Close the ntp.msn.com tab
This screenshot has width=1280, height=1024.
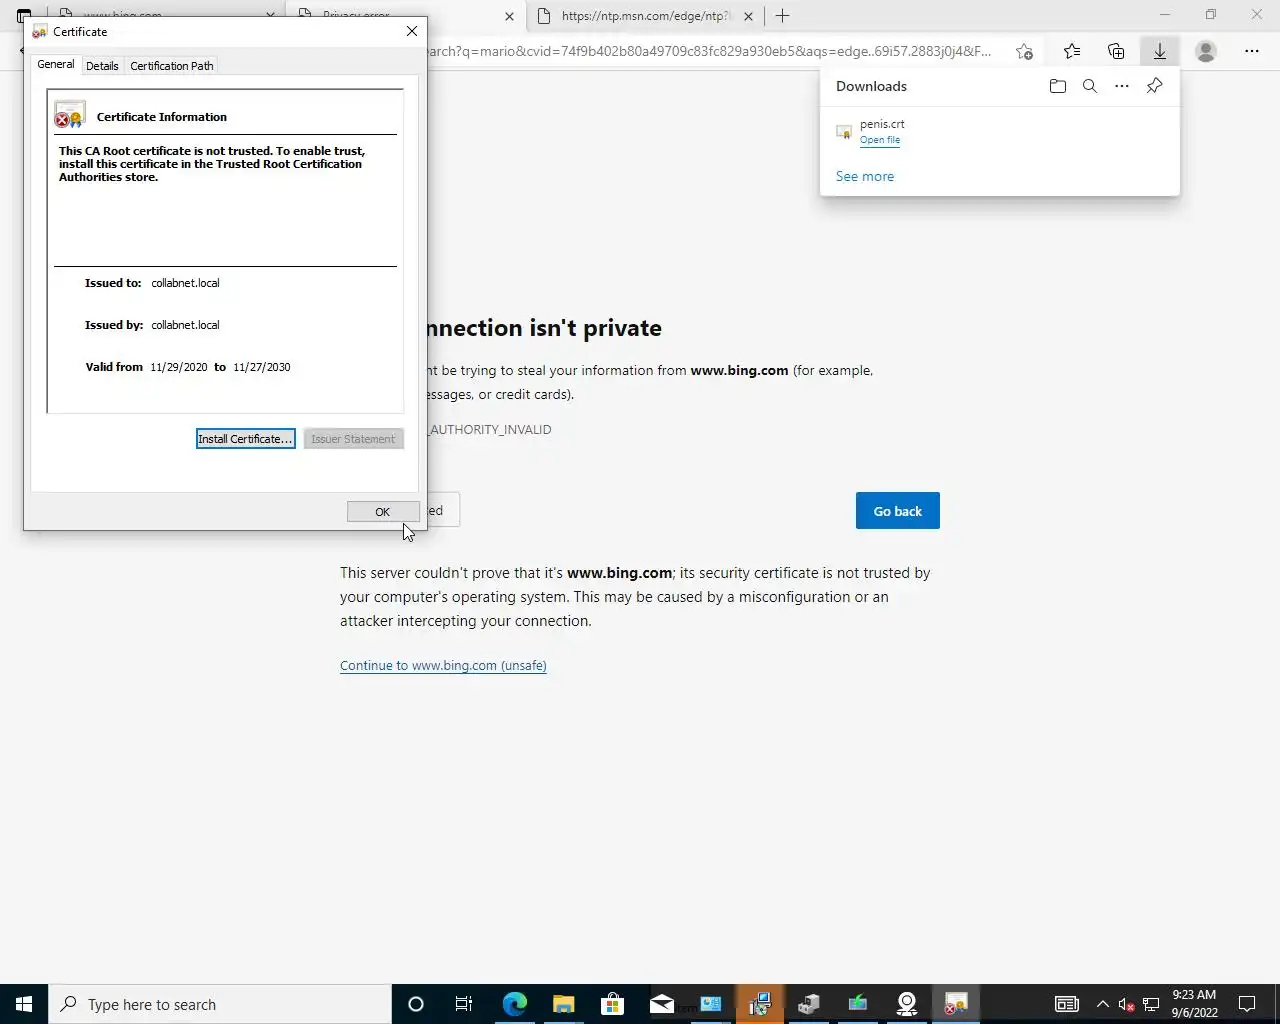[x=748, y=16]
